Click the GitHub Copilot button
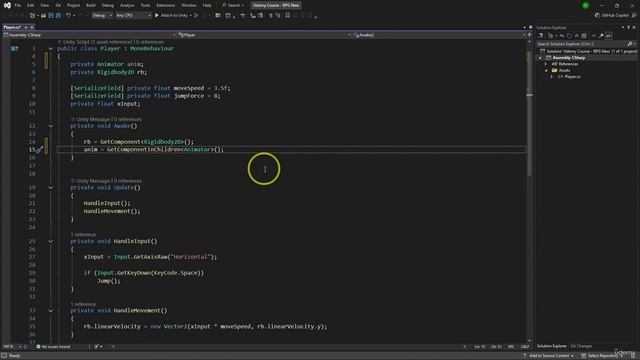Image resolution: width=640 pixels, height=360 pixels. pos(611,16)
